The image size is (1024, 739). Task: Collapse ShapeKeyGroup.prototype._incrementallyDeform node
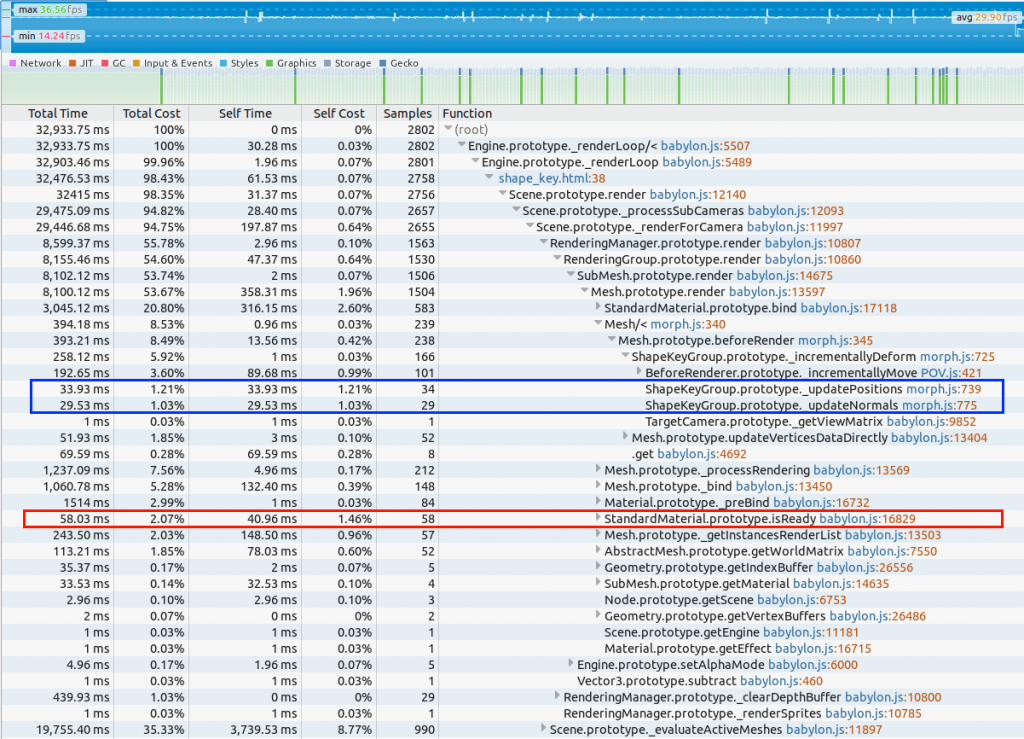click(x=625, y=356)
